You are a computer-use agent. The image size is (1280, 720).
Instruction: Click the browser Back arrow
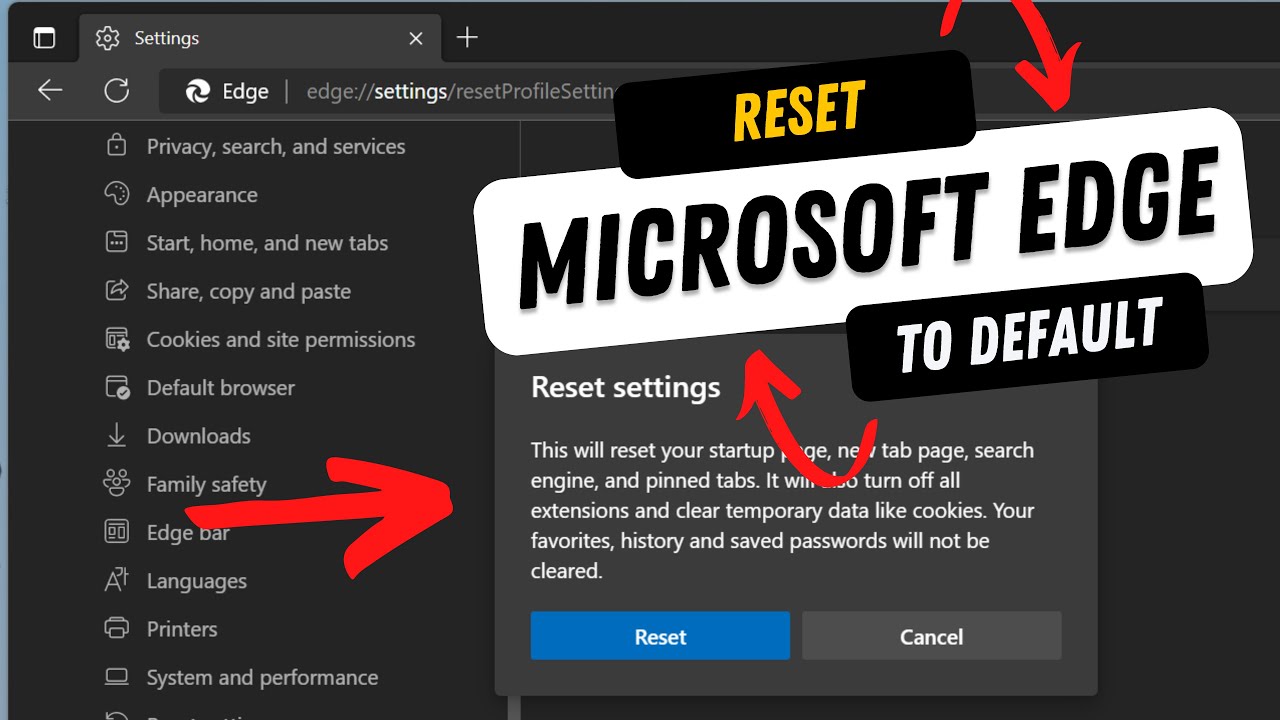(x=50, y=91)
